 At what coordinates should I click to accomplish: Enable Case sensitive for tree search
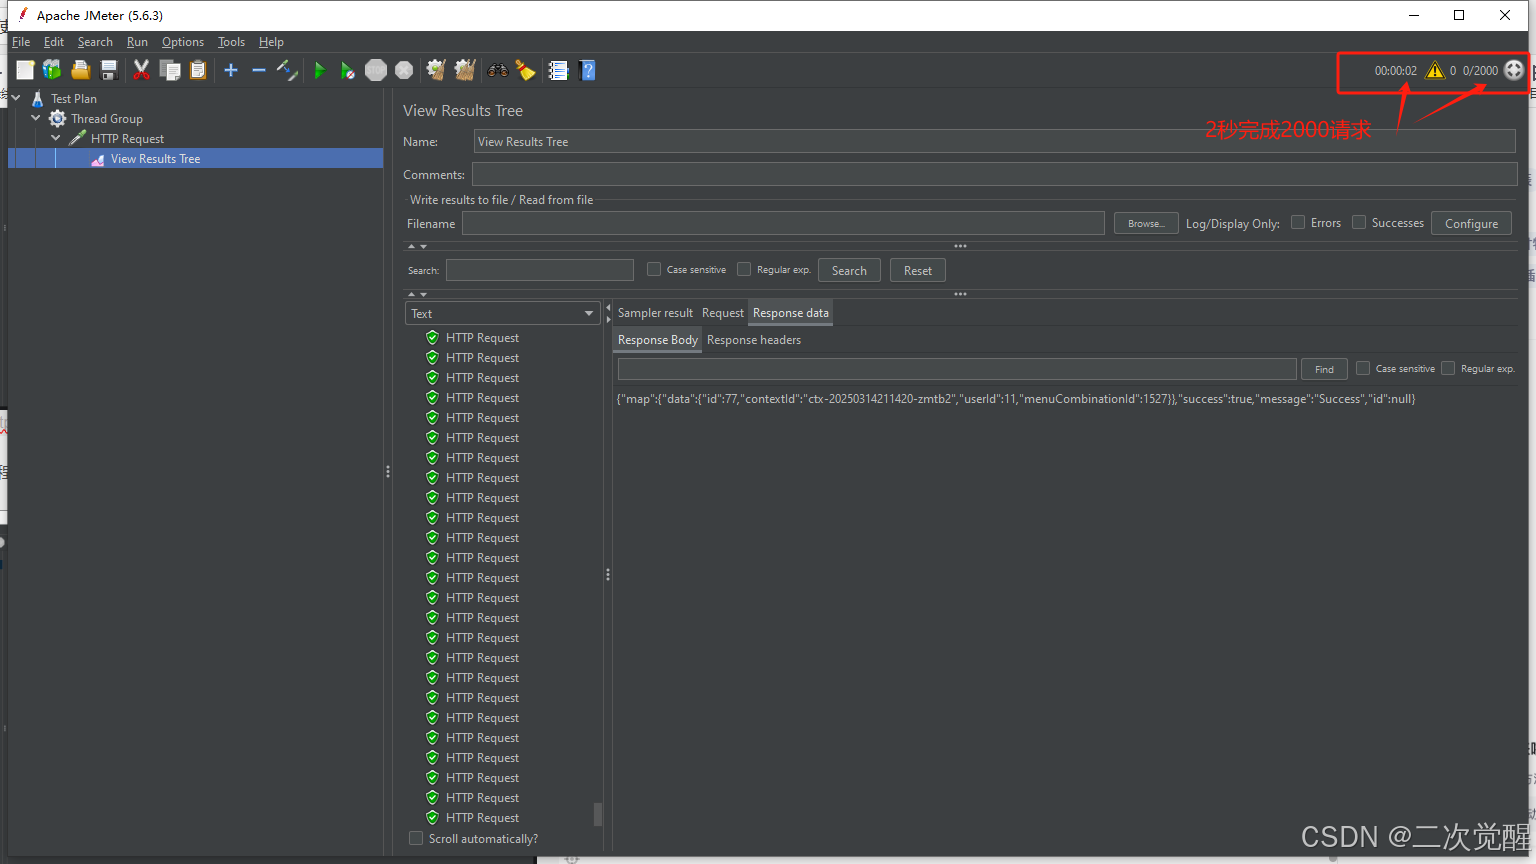pyautogui.click(x=654, y=269)
